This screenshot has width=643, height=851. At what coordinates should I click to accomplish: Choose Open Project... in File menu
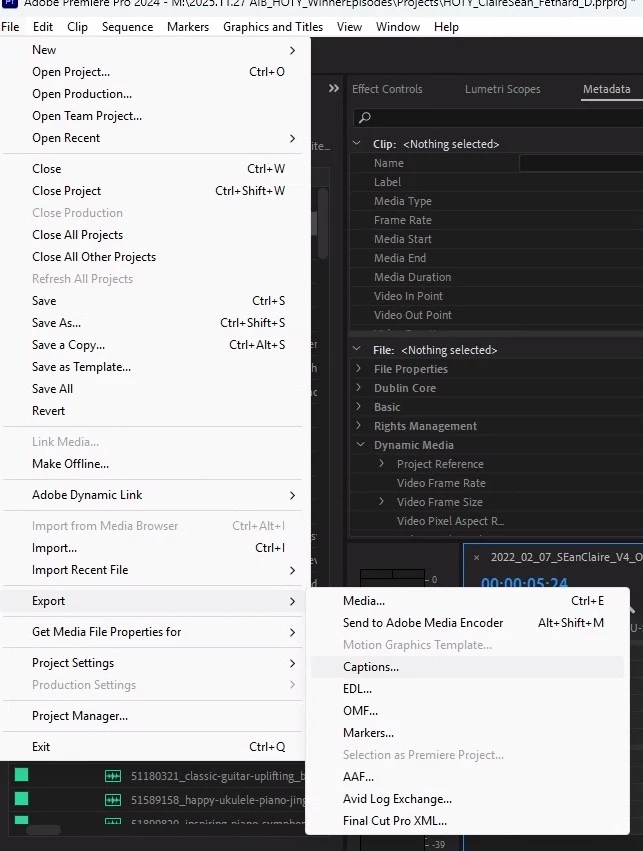click(152, 72)
